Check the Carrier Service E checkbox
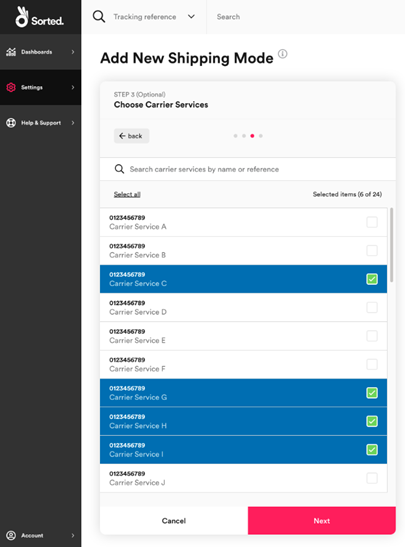The image size is (405, 547). pyautogui.click(x=372, y=336)
